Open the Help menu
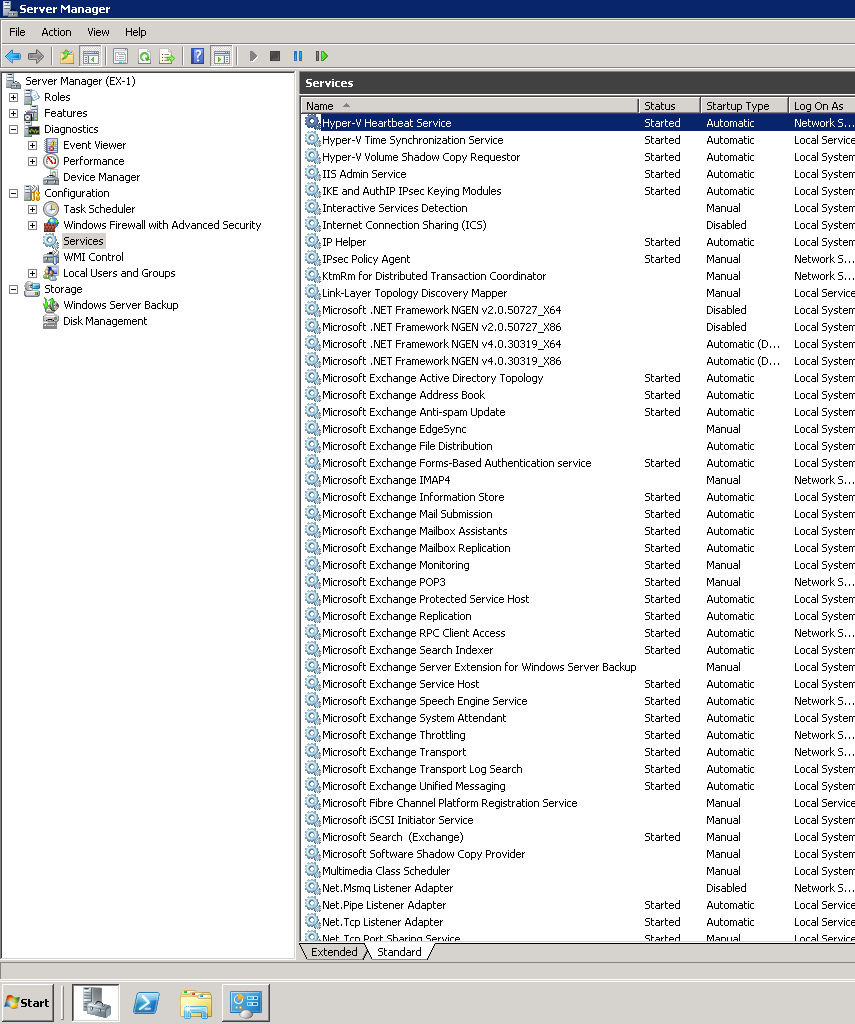Viewport: 855px width, 1024px height. (x=135, y=32)
